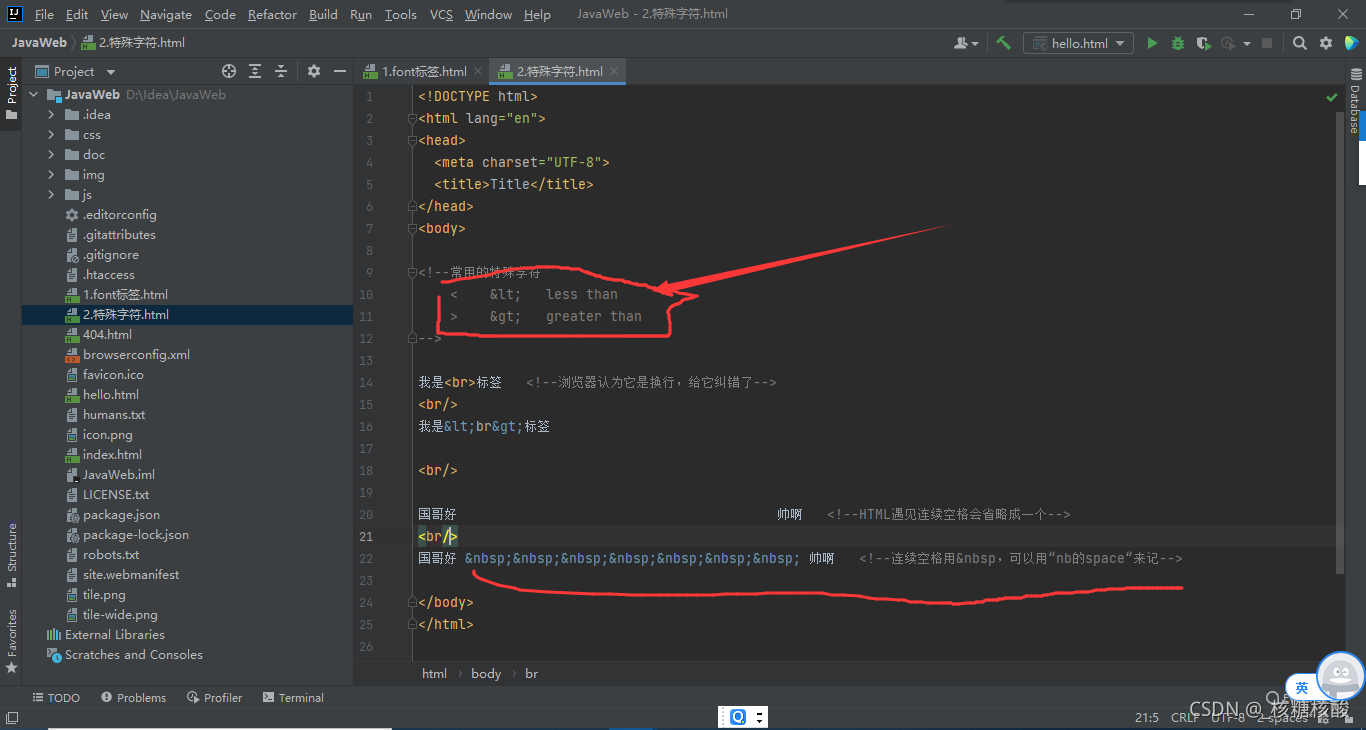Hide the Project panel with minus icon
The height and width of the screenshot is (730, 1366).
pyautogui.click(x=340, y=71)
